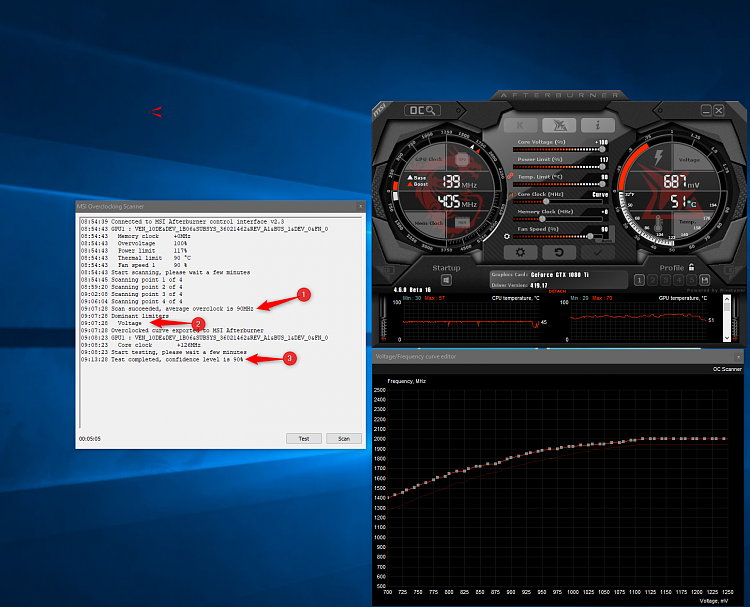The width and height of the screenshot is (750, 607).
Task: Click the reset arrow button
Action: [x=559, y=252]
